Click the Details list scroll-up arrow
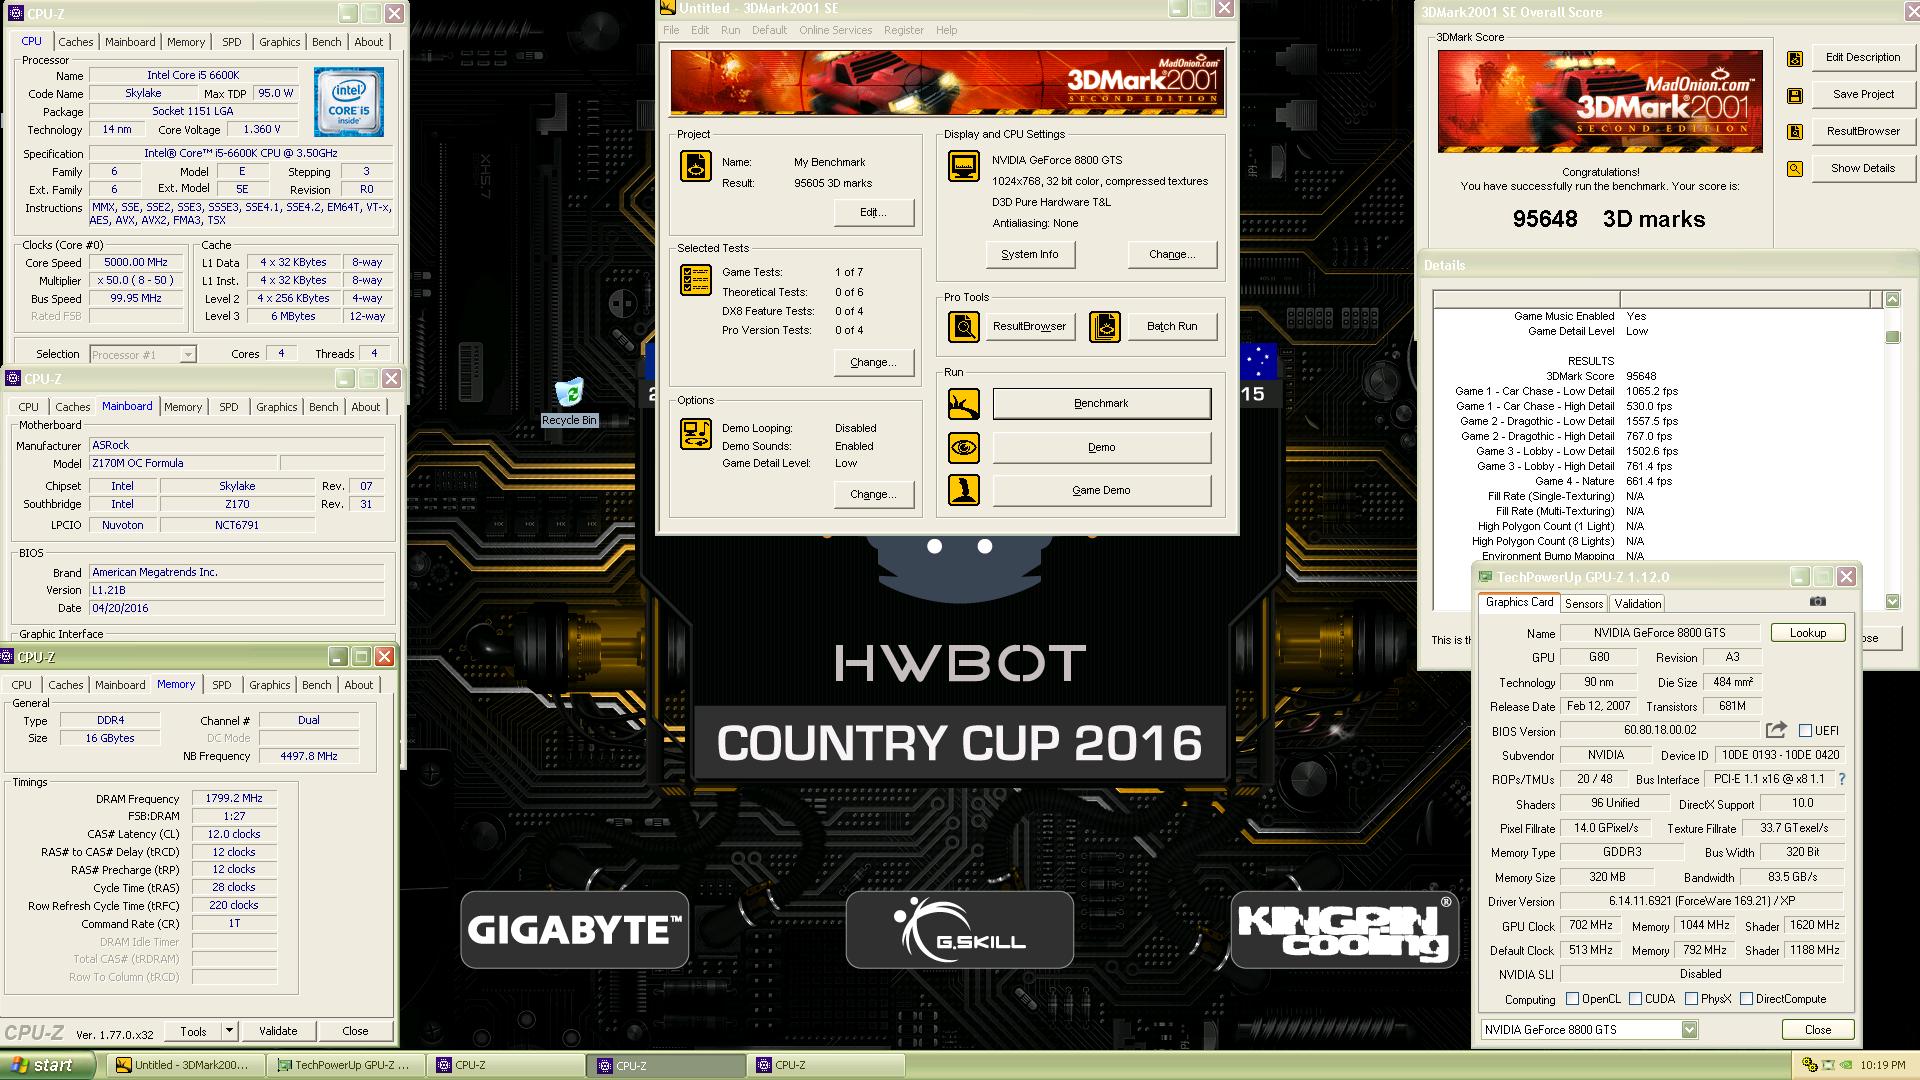1920x1080 pixels. (x=1892, y=299)
